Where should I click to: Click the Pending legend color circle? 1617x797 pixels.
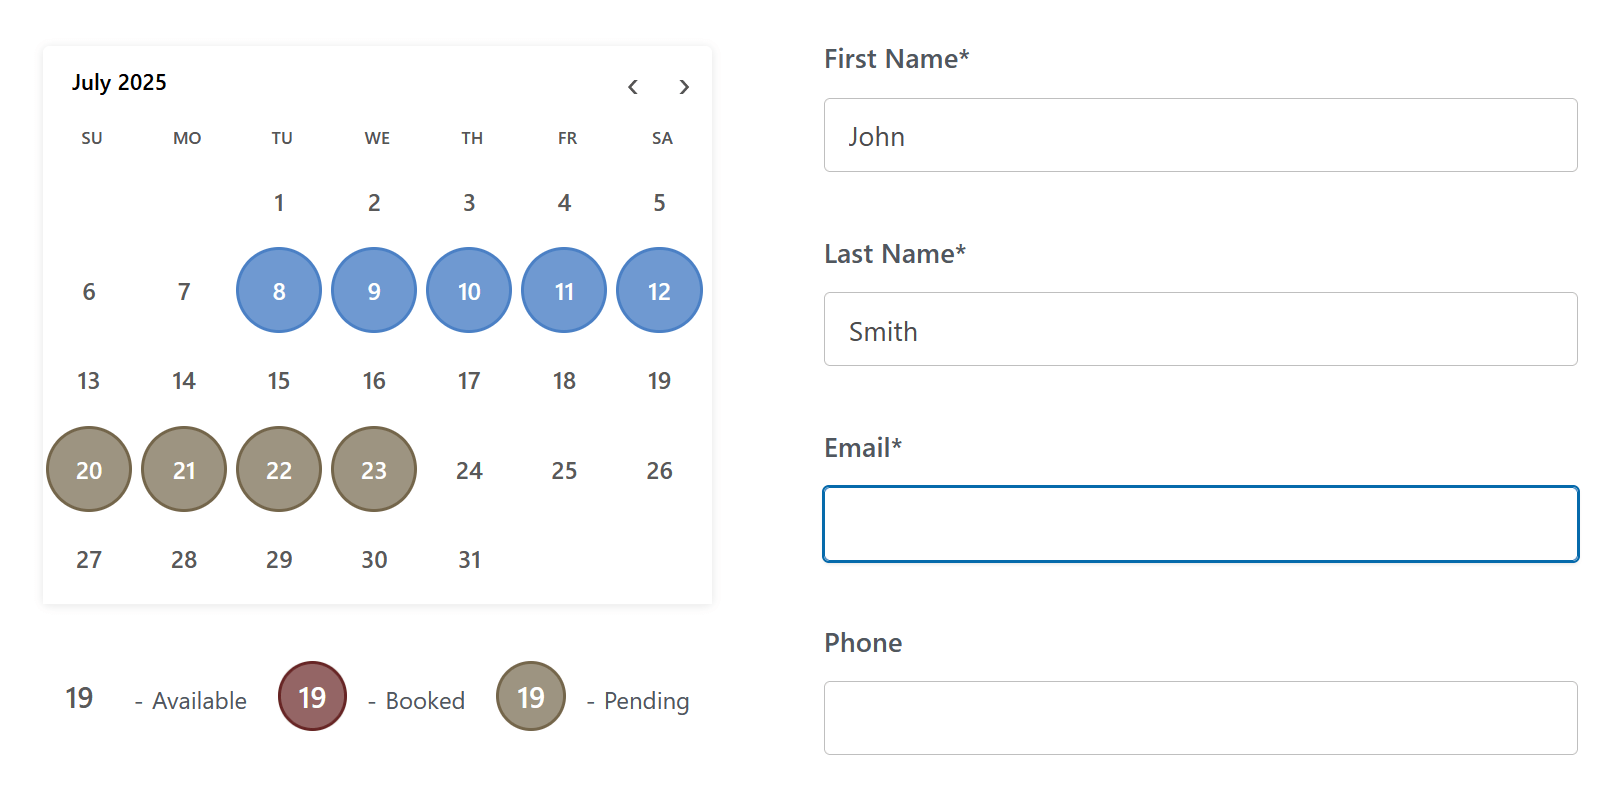click(531, 696)
